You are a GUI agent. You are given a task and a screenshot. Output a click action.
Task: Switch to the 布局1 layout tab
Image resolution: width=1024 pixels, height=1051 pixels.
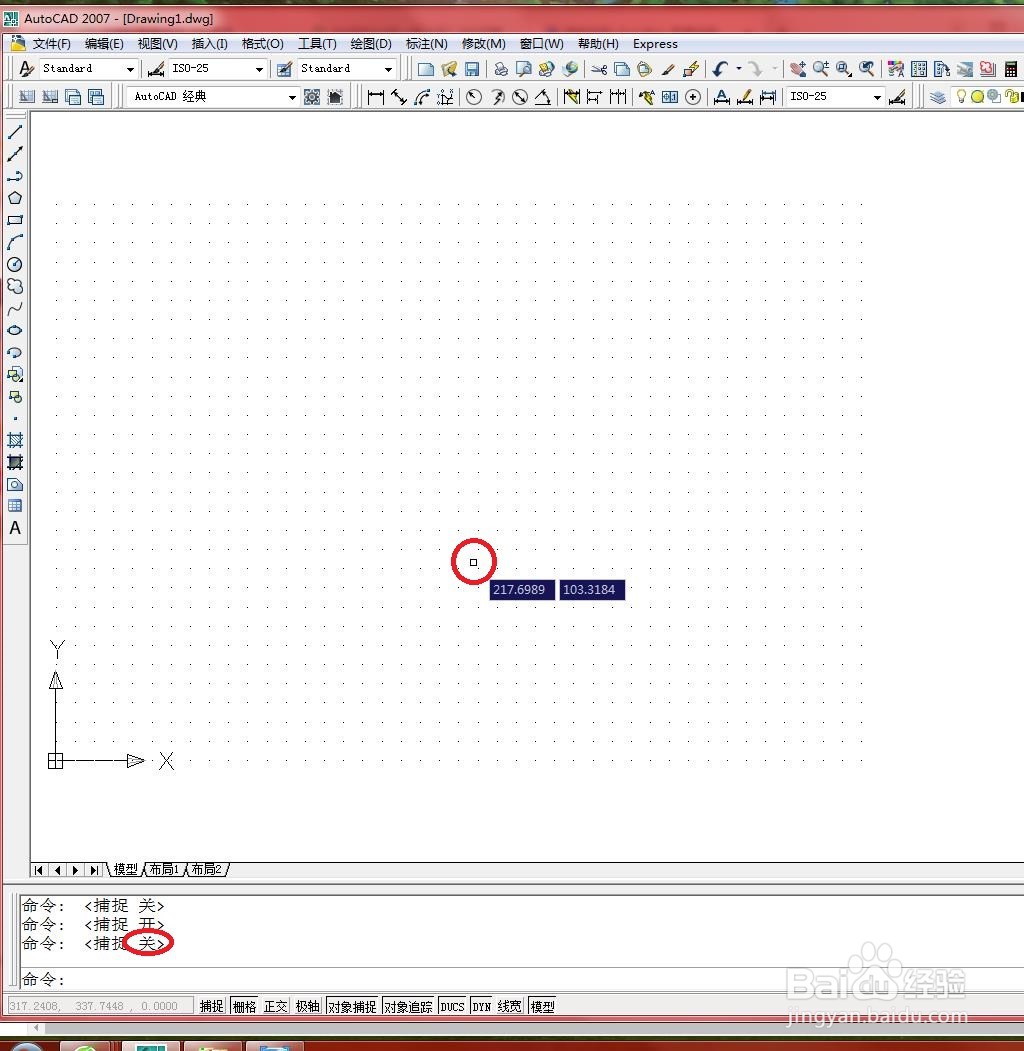(165, 869)
